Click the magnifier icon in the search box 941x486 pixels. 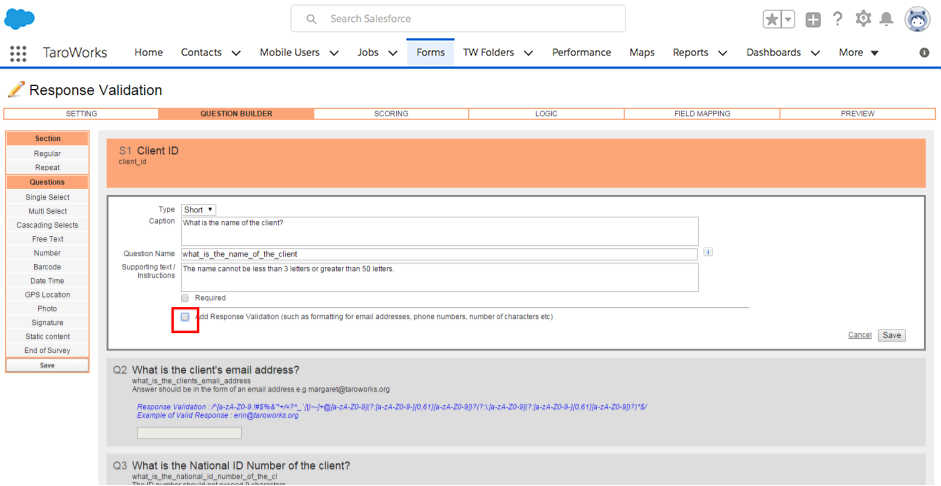pyautogui.click(x=311, y=19)
